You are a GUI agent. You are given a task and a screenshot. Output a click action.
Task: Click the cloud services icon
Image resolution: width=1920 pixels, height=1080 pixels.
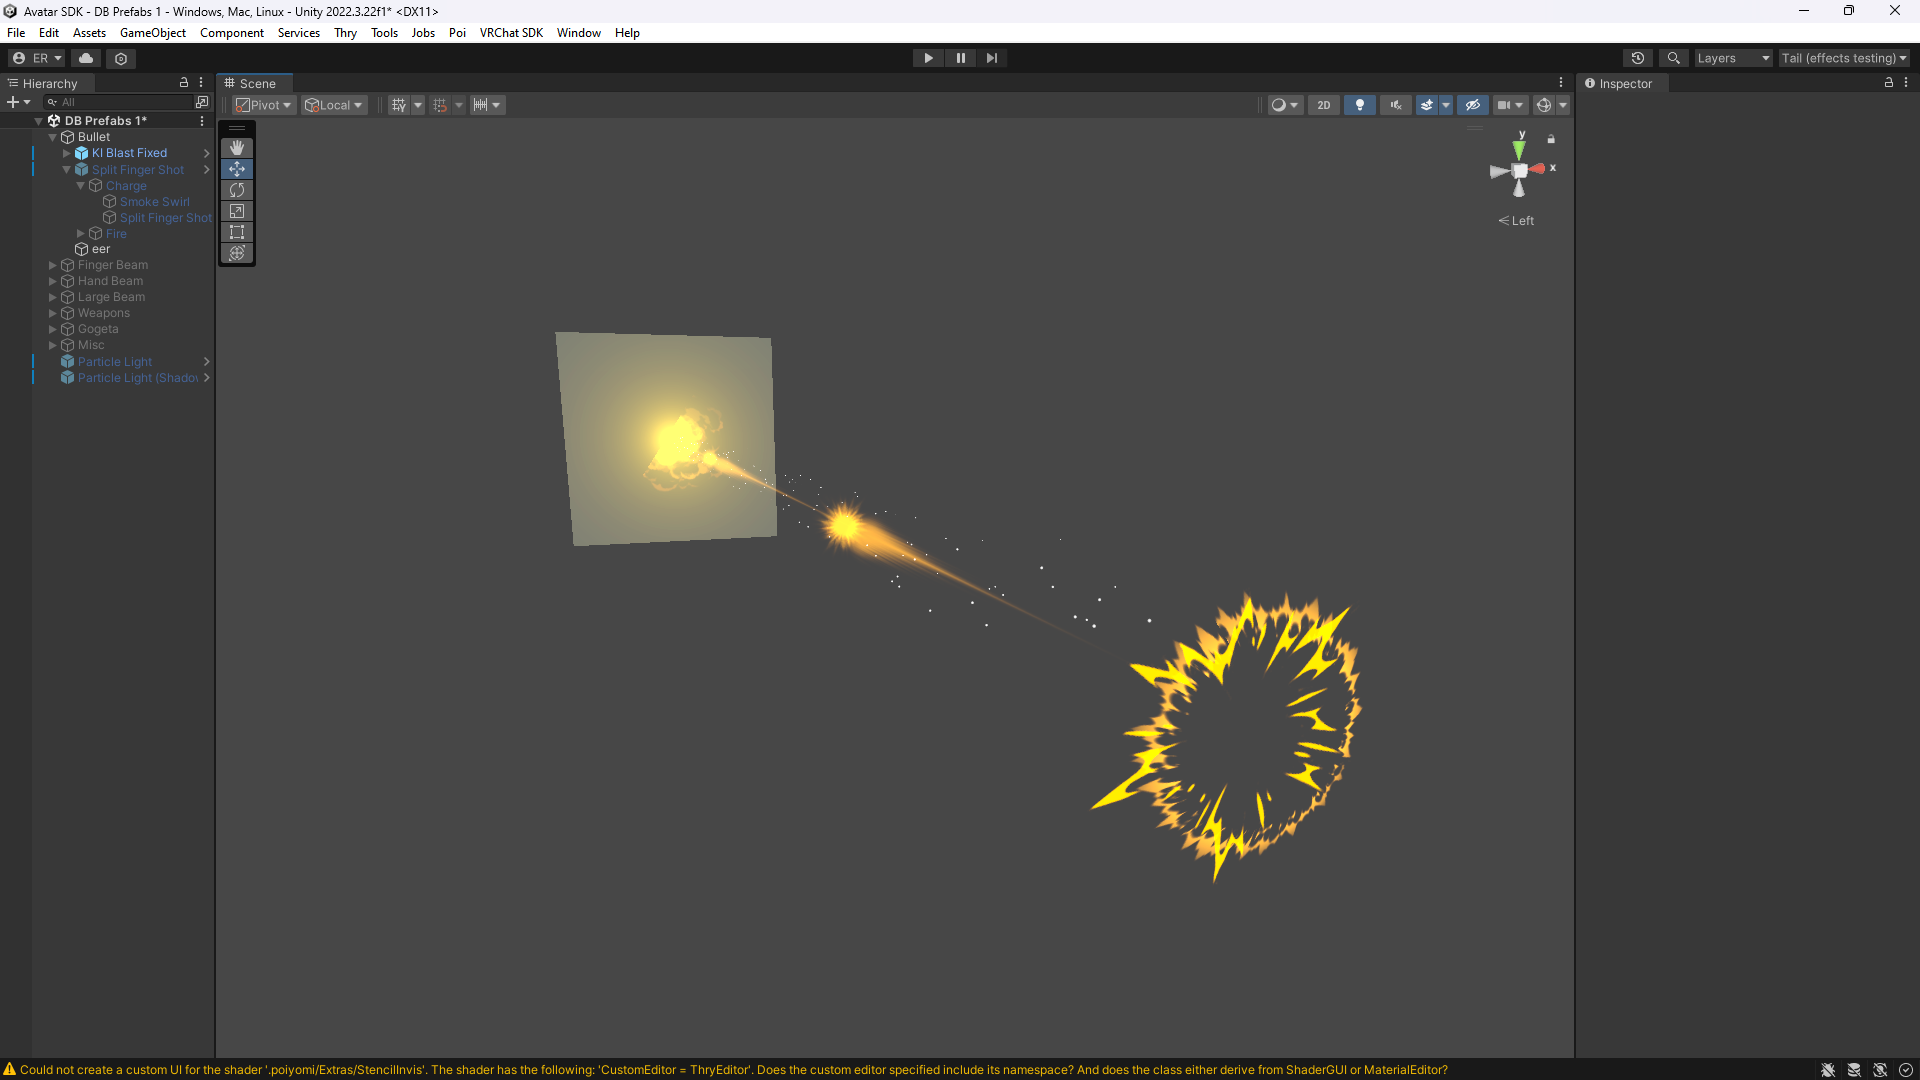[x=86, y=58]
